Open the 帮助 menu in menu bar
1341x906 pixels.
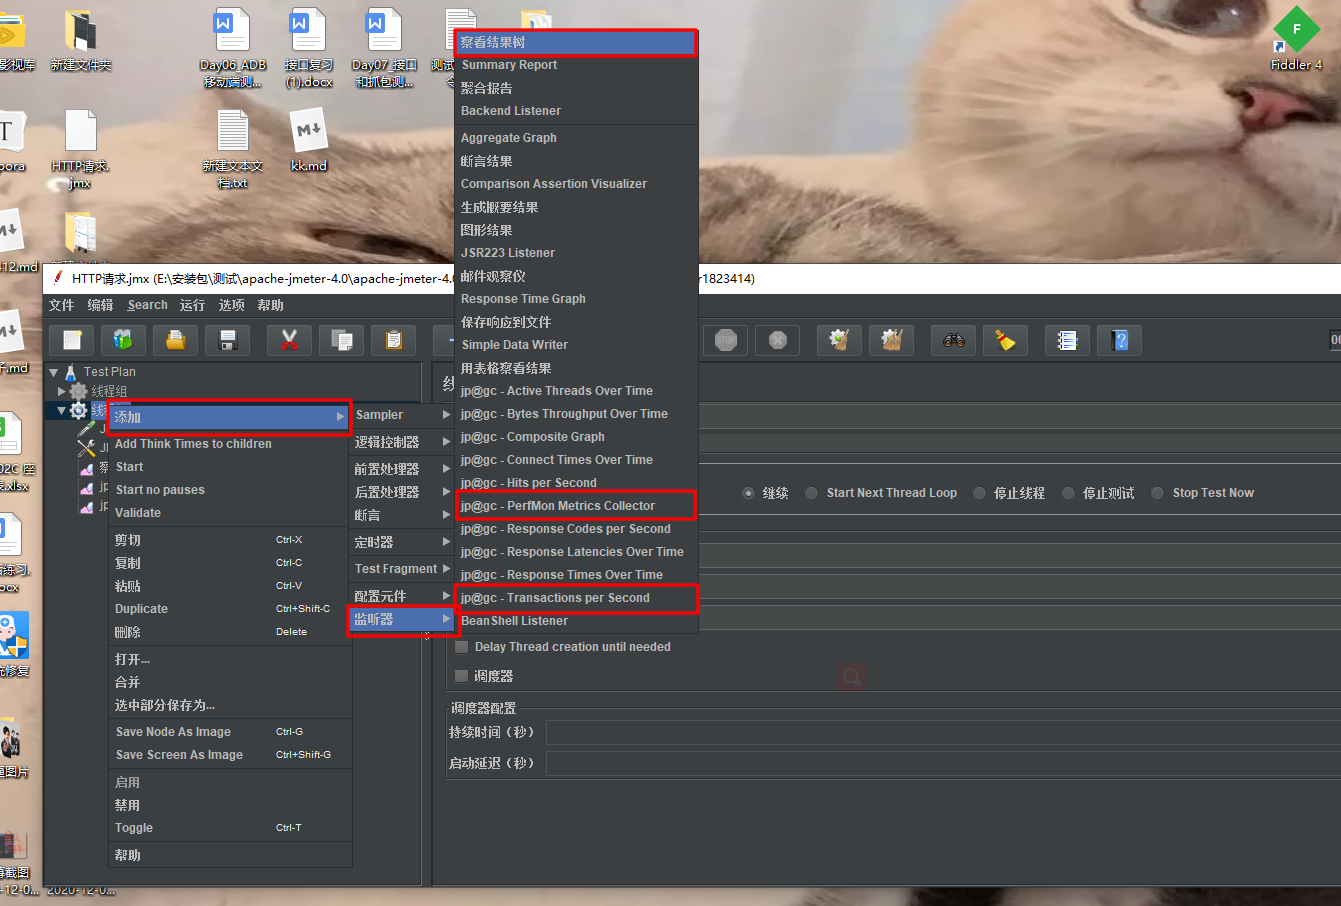point(270,305)
